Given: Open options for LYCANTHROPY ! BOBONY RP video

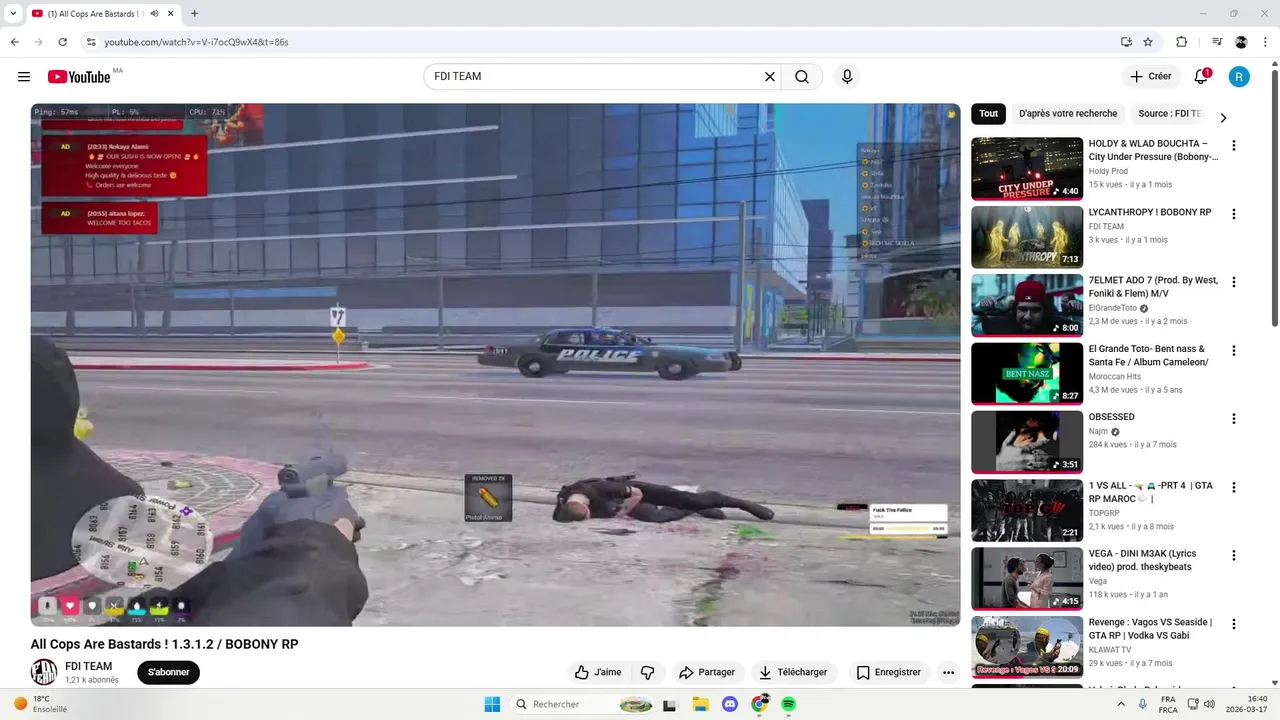Looking at the screenshot, I should click(1233, 214).
